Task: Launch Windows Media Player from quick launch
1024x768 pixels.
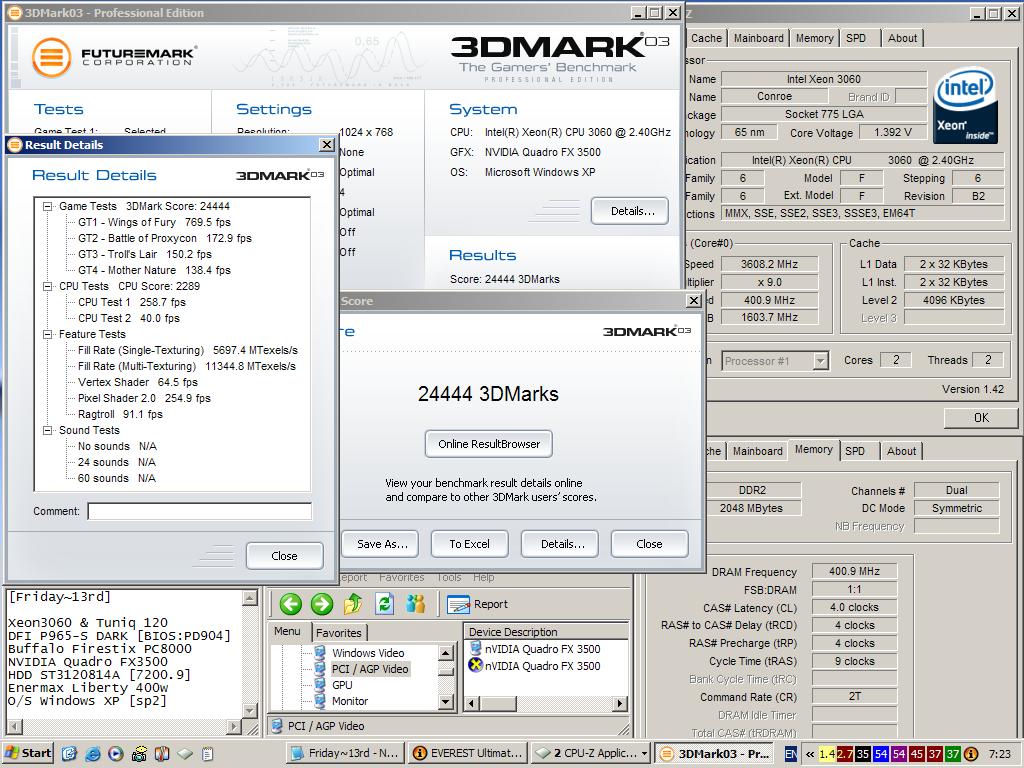Action: click(116, 754)
